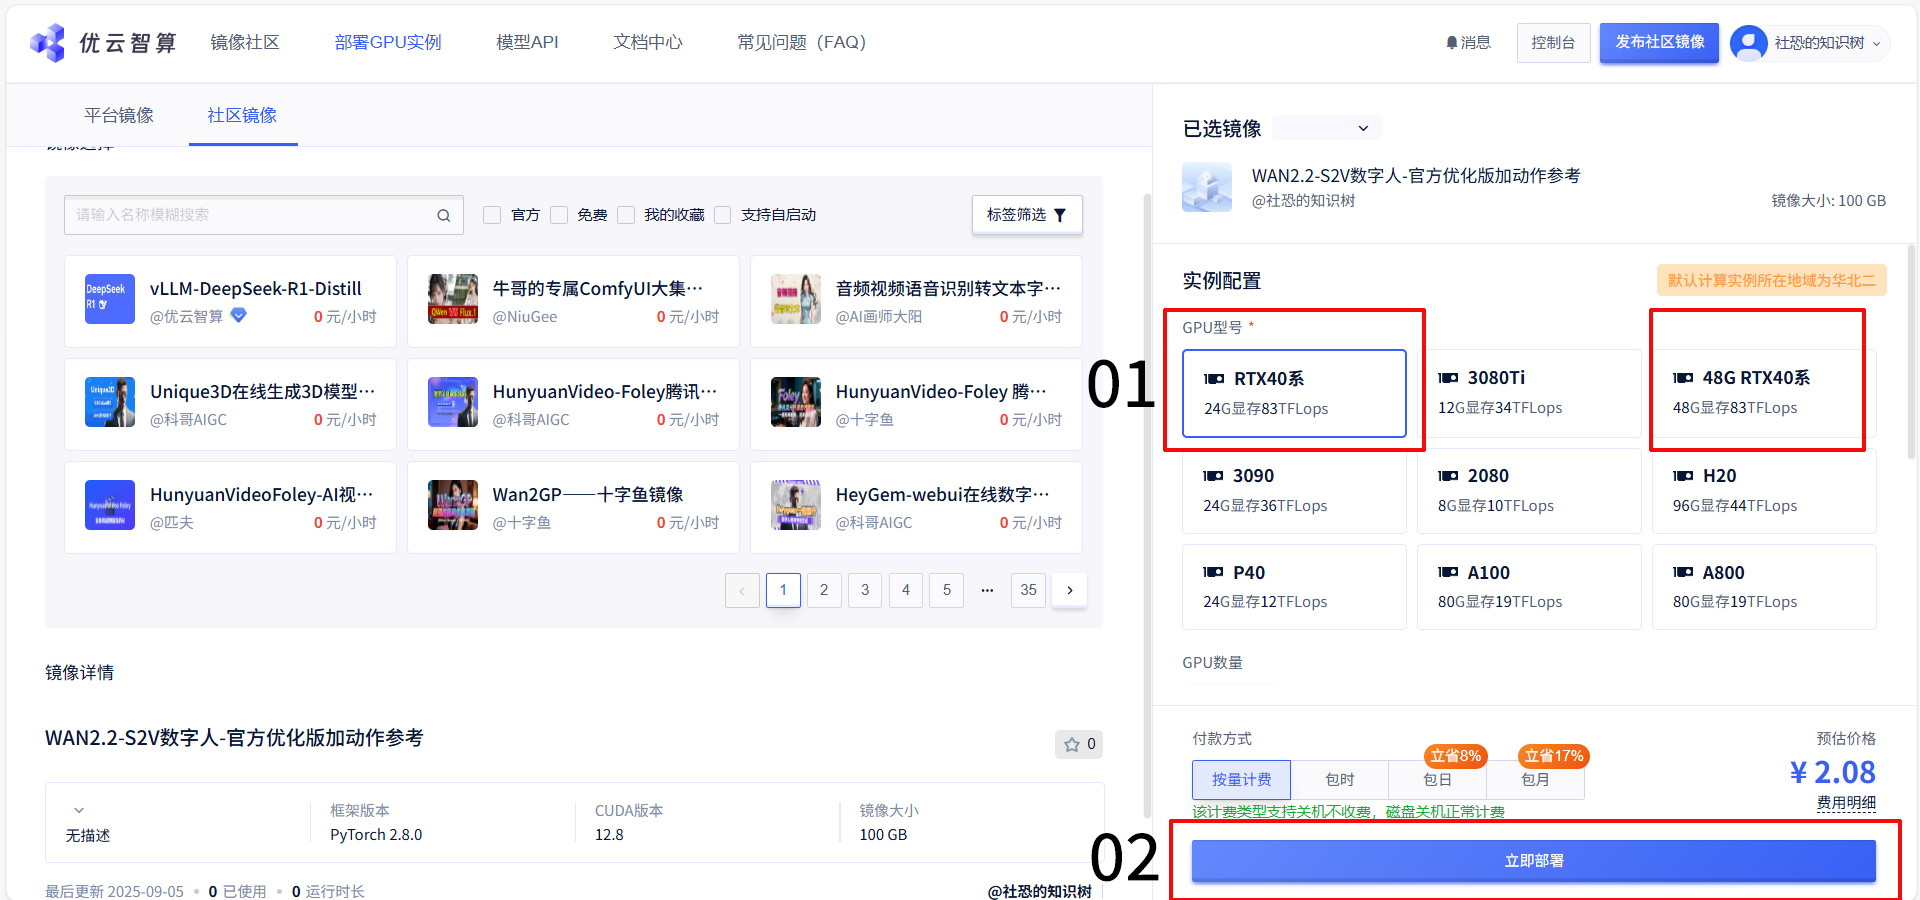Open the 标签筛选 filter dropdown
Screen dimensions: 1920x900
coord(1027,215)
